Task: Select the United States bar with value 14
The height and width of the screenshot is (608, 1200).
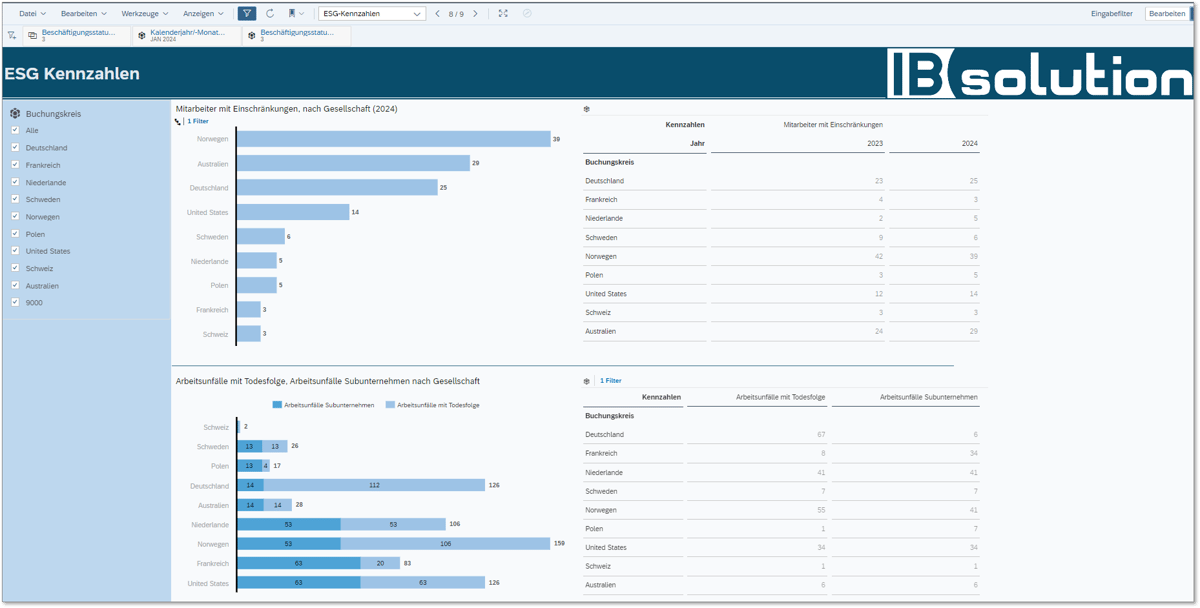Action: point(293,212)
